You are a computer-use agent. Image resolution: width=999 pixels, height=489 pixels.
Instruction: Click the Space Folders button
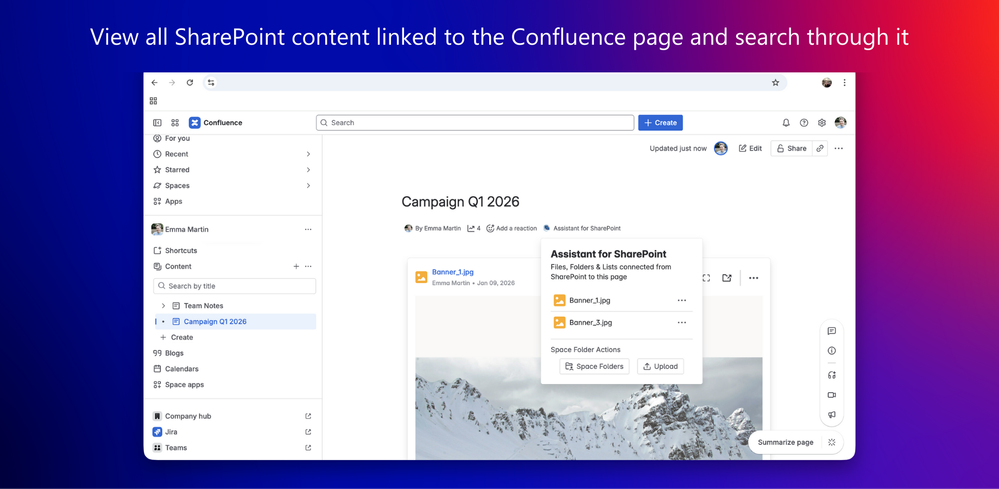(594, 366)
